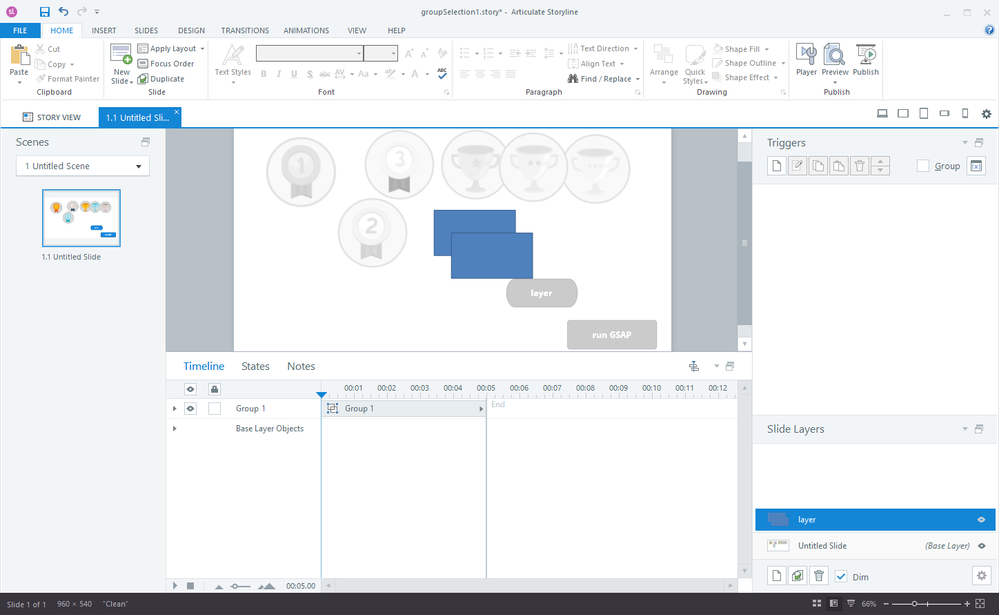Image resolution: width=999 pixels, height=615 pixels.
Task: Delete the selected slide layer
Action: [x=819, y=576]
